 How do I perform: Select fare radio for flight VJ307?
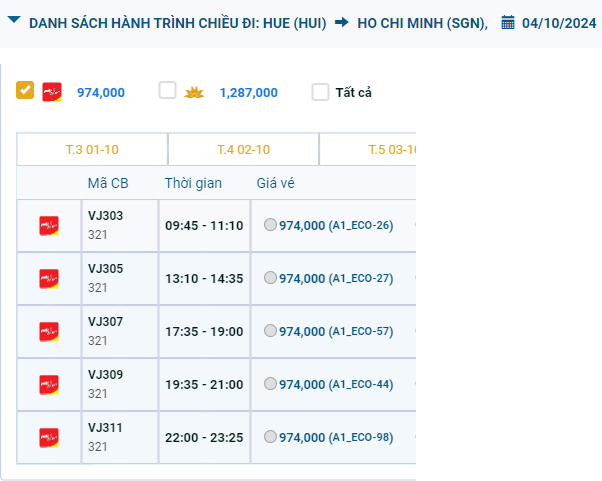click(x=270, y=331)
